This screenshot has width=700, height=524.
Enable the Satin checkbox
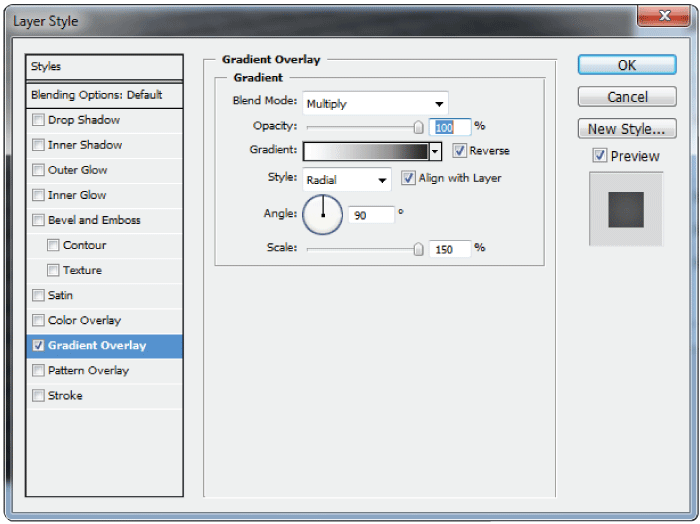(38, 295)
